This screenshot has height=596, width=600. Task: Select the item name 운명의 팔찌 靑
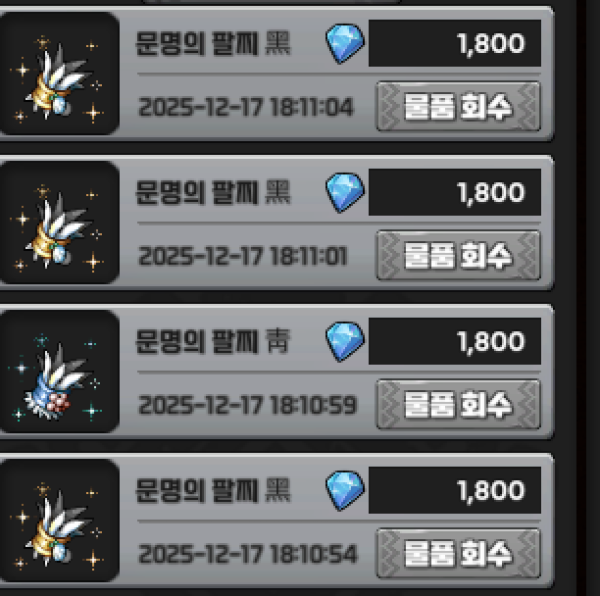point(213,341)
